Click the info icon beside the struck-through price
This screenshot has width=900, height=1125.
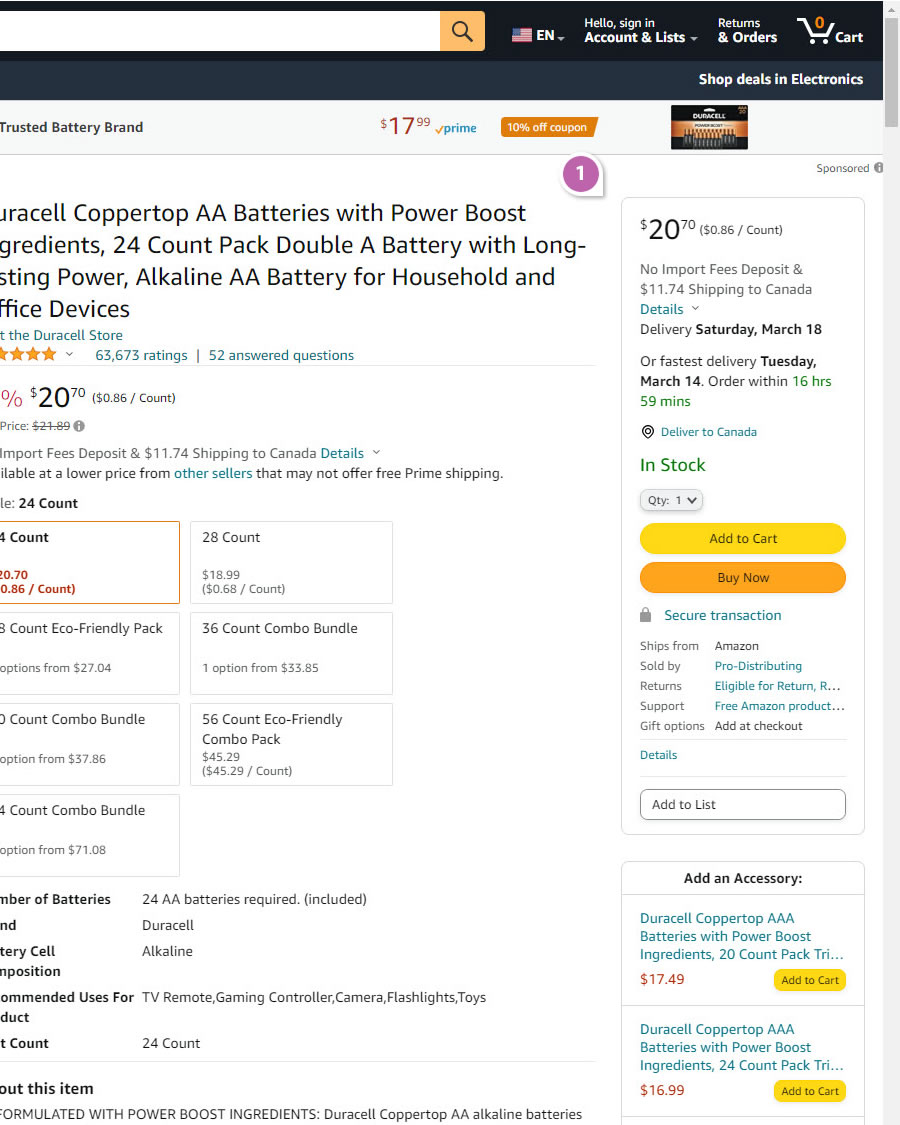click(x=79, y=426)
